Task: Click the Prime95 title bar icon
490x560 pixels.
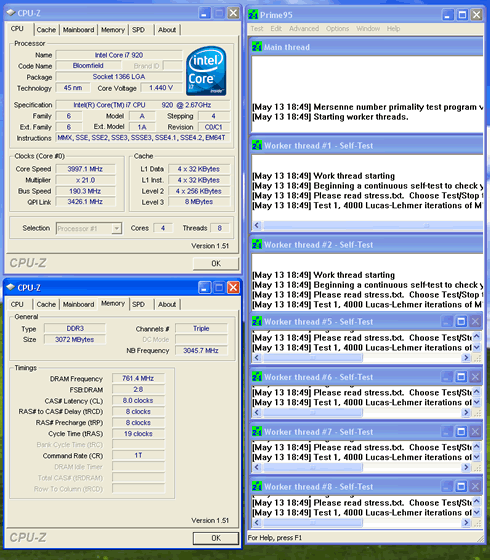Action: click(253, 15)
